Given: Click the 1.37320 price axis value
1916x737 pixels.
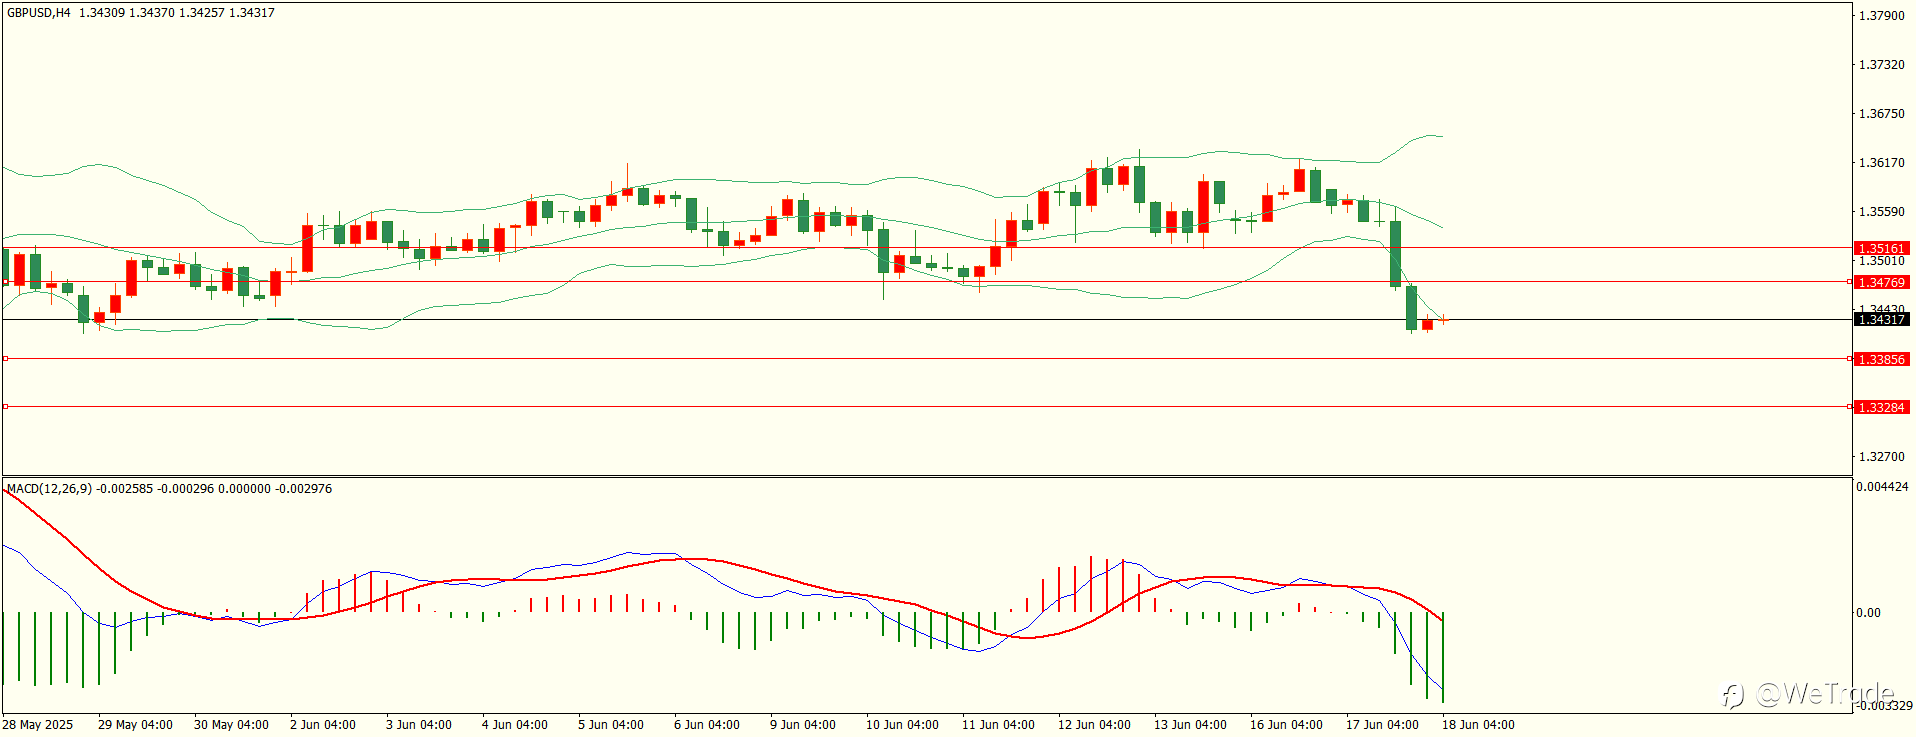Looking at the screenshot, I should tap(1881, 65).
